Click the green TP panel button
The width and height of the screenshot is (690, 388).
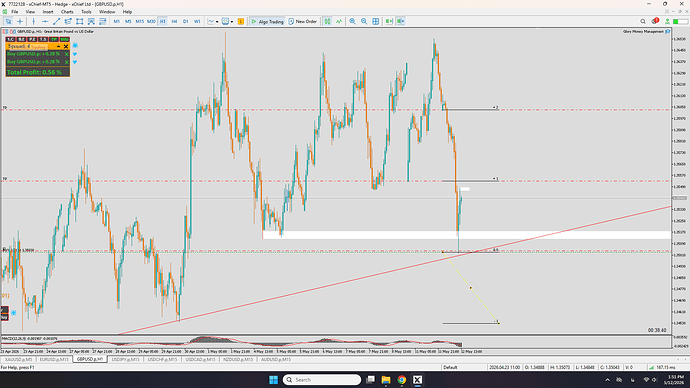[53, 39]
